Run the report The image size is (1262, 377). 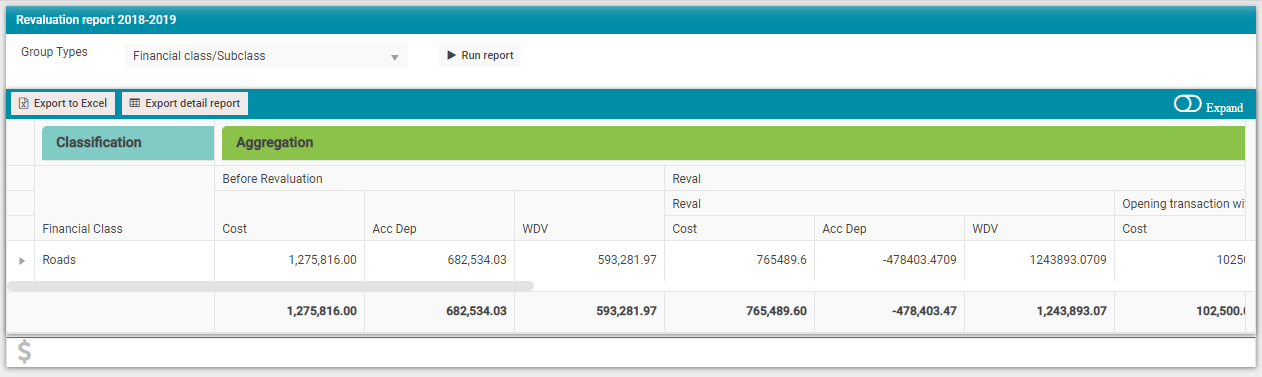[480, 55]
